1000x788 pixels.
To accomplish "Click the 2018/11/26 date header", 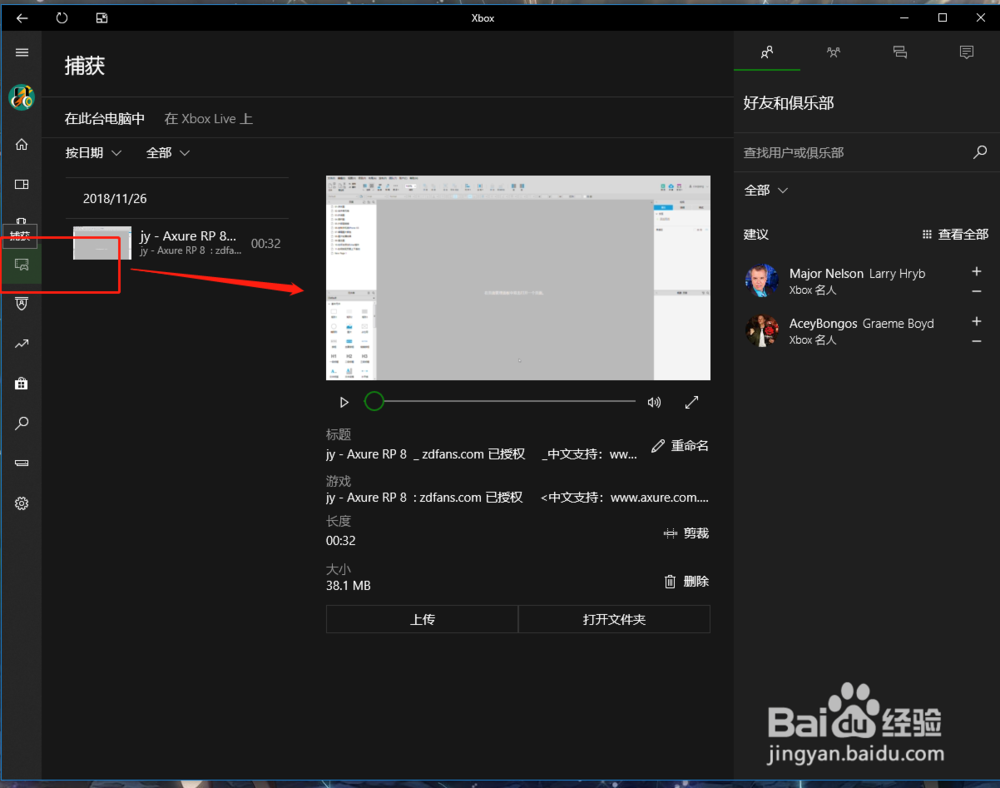I will click(115, 198).
